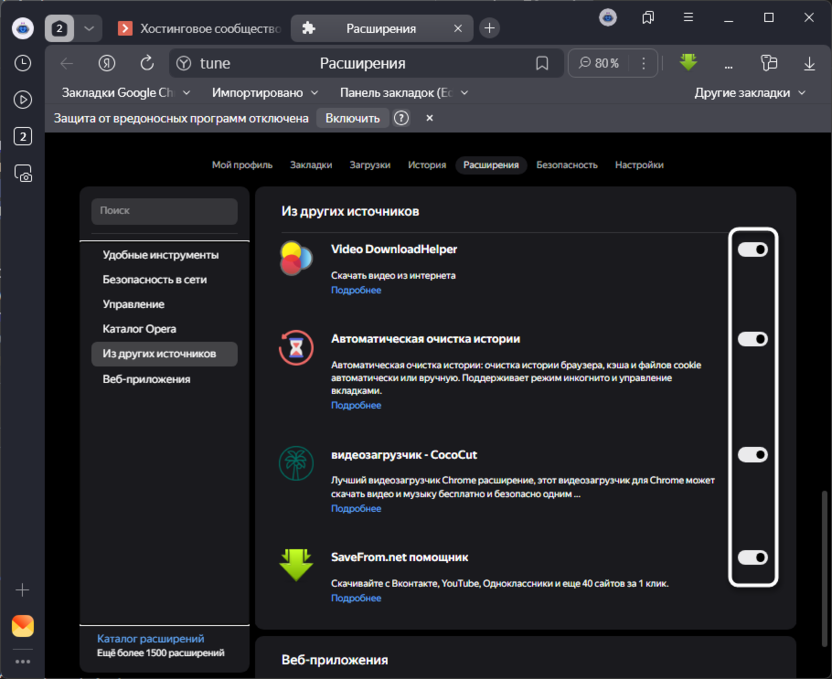Toggle the Video DownloadHelper extension switch
This screenshot has height=679, width=832.
point(753,249)
